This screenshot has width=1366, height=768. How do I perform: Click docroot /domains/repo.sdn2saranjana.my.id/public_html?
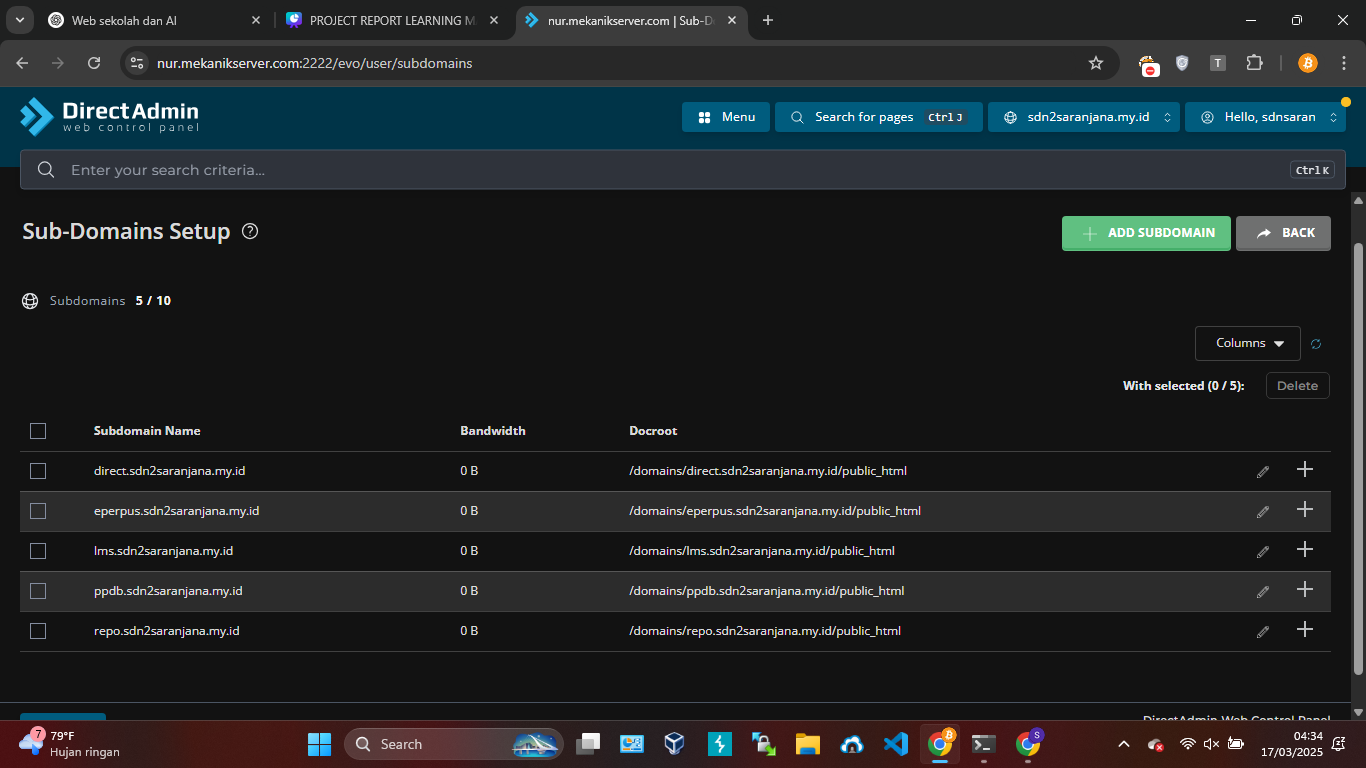click(x=765, y=631)
